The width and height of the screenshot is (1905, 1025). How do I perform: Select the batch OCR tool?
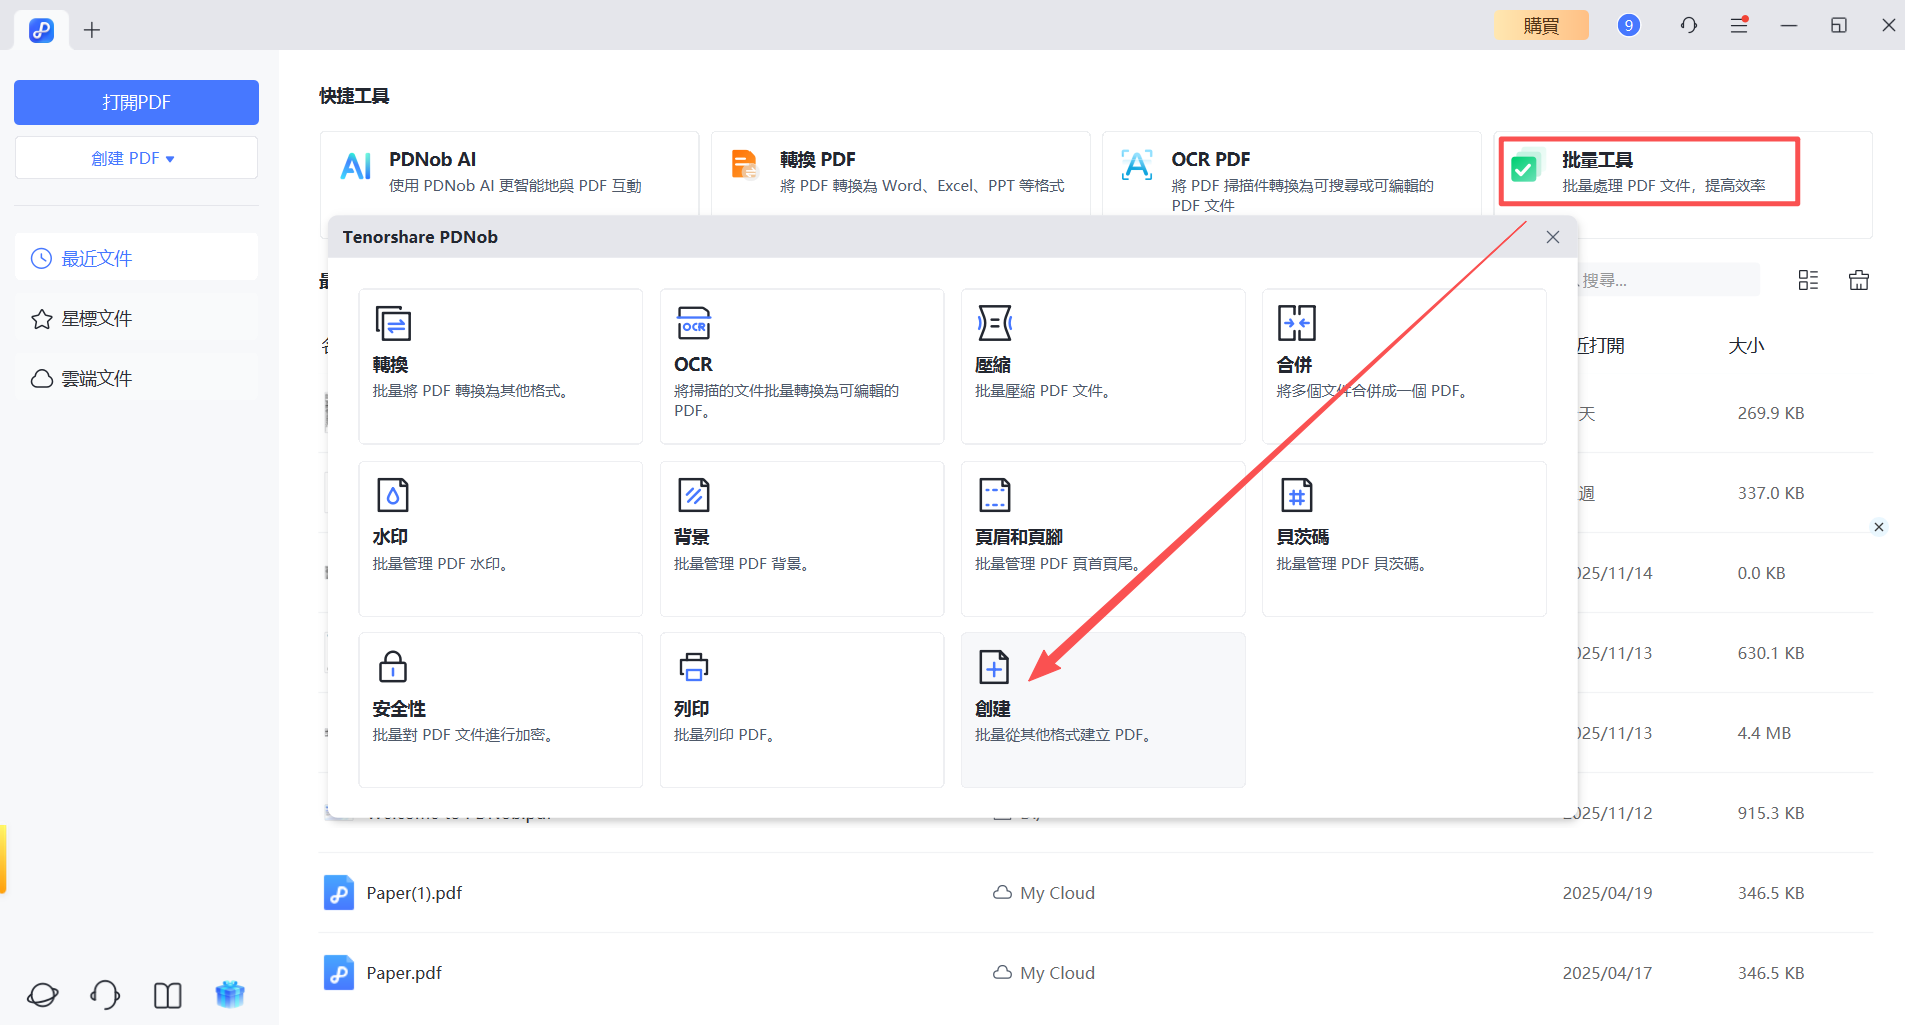801,366
